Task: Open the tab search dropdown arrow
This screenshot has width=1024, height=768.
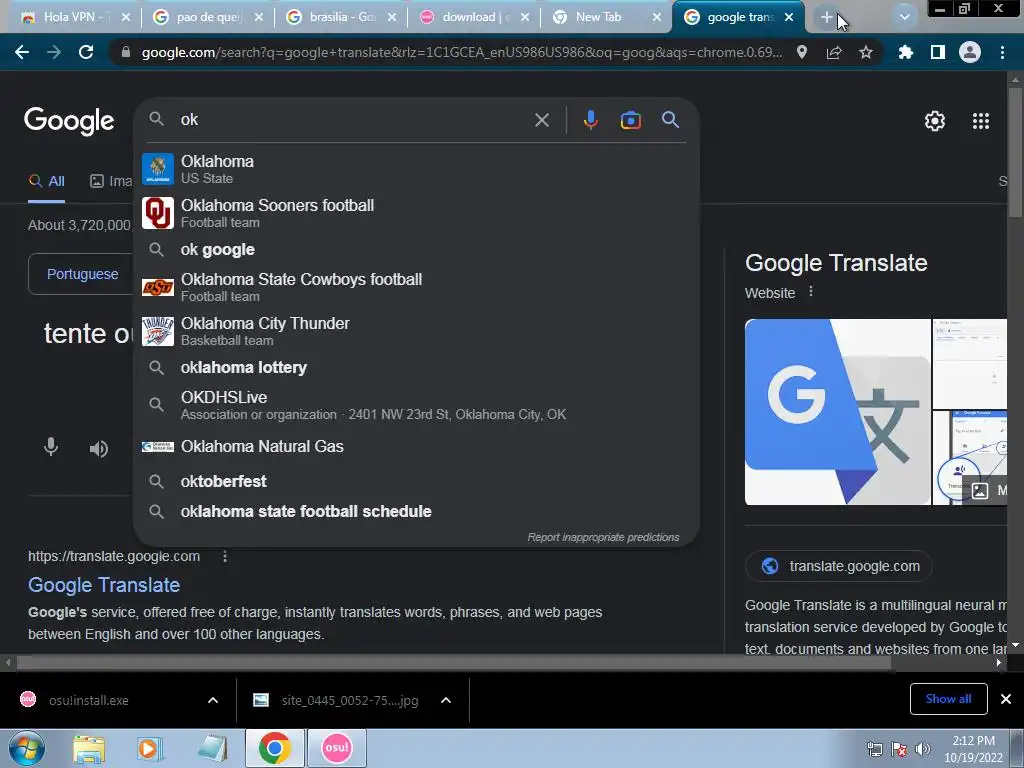Action: click(x=904, y=18)
